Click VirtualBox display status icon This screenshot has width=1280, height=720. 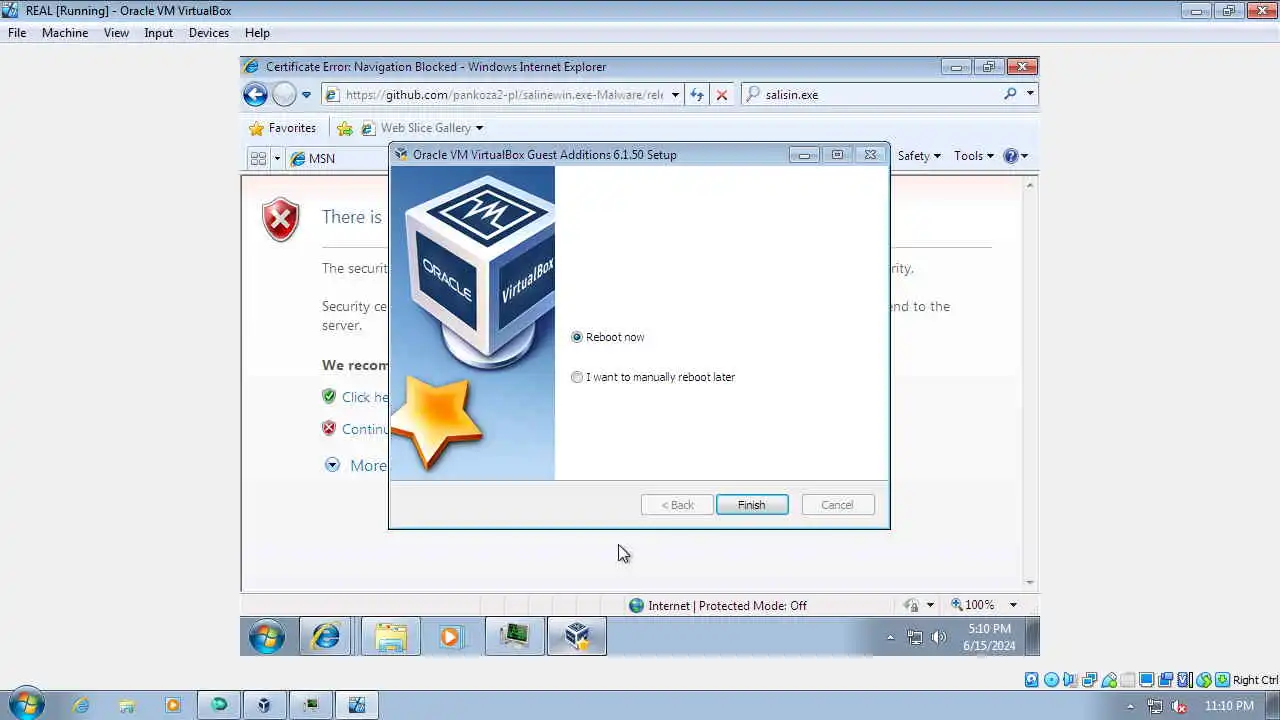[x=1147, y=680]
